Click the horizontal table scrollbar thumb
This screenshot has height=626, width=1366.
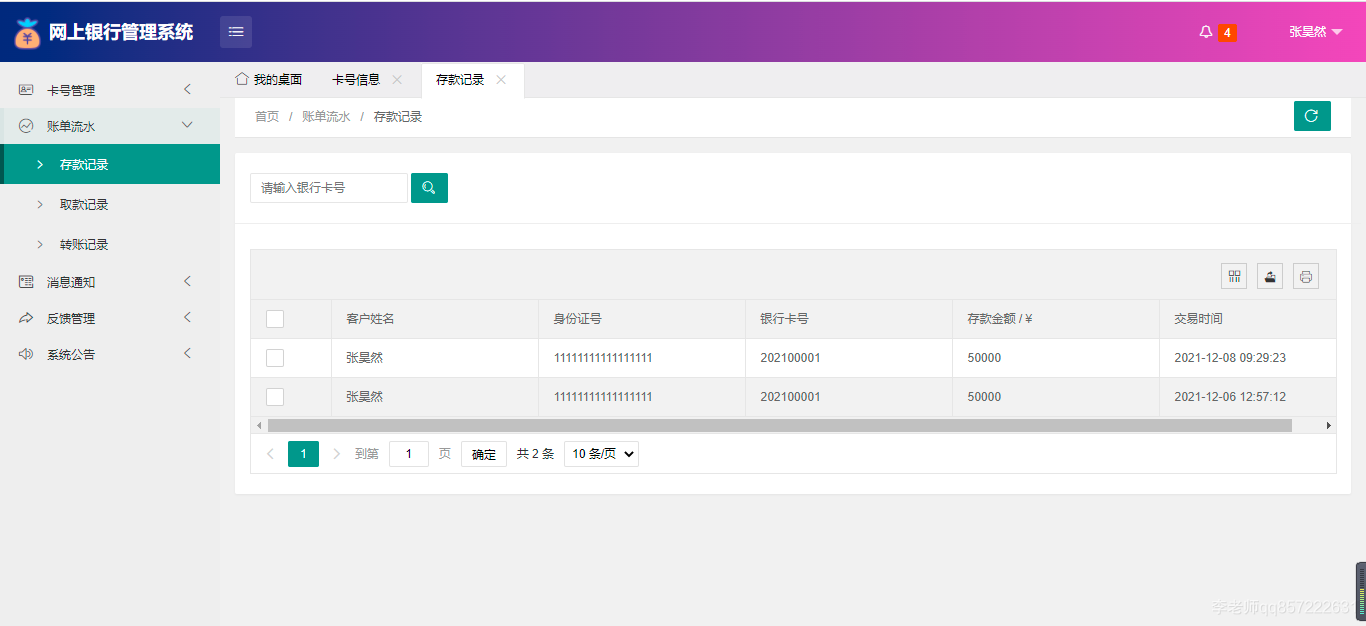[x=780, y=425]
